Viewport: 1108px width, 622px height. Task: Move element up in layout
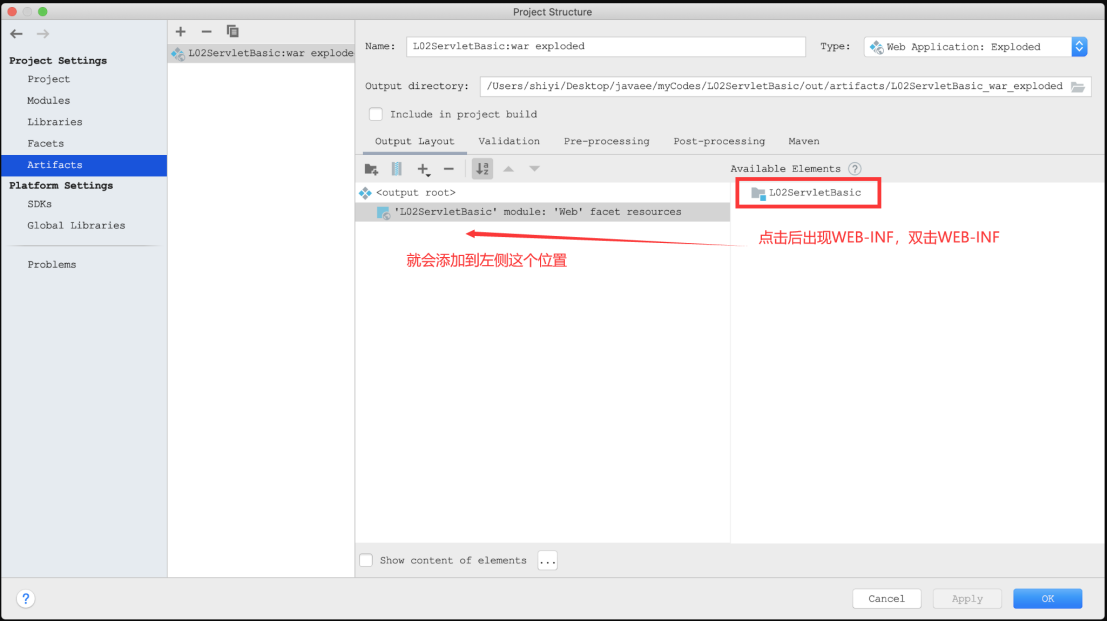[x=509, y=169]
